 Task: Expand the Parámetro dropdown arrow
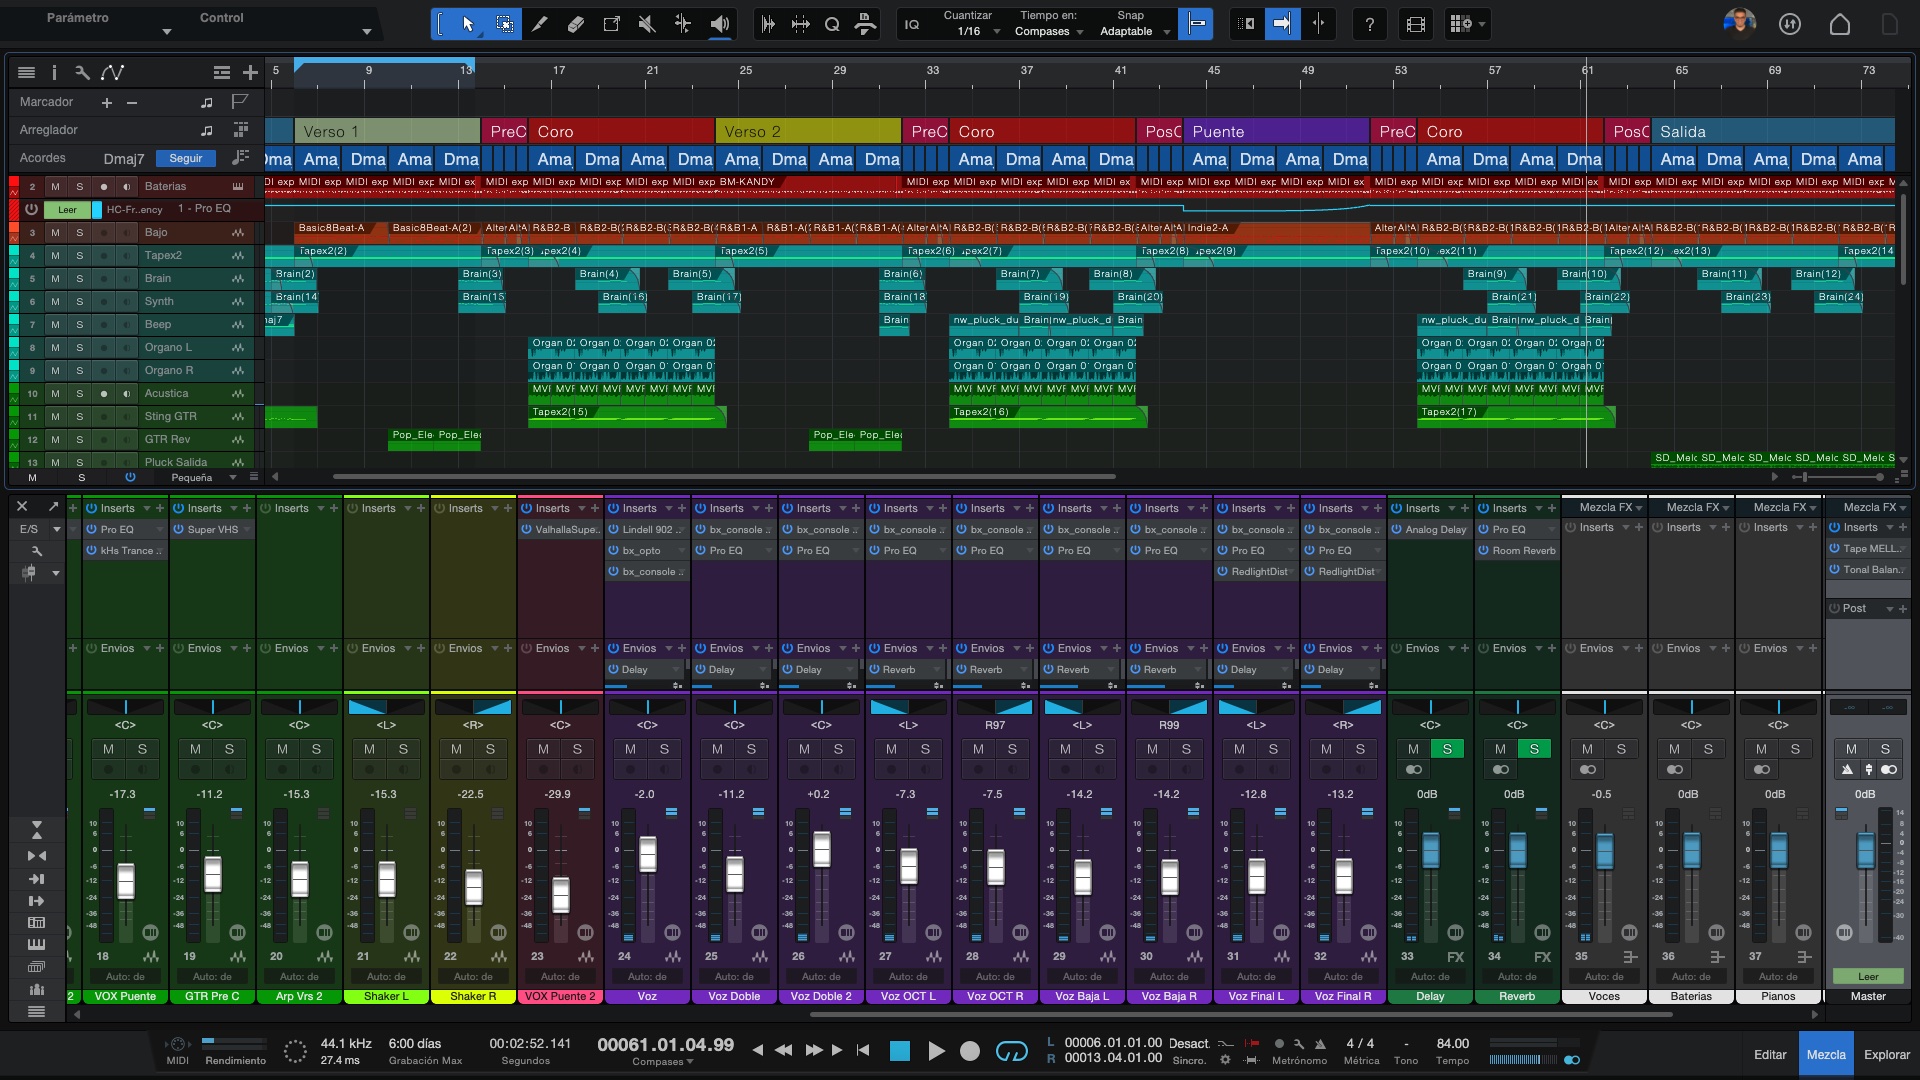tap(167, 32)
